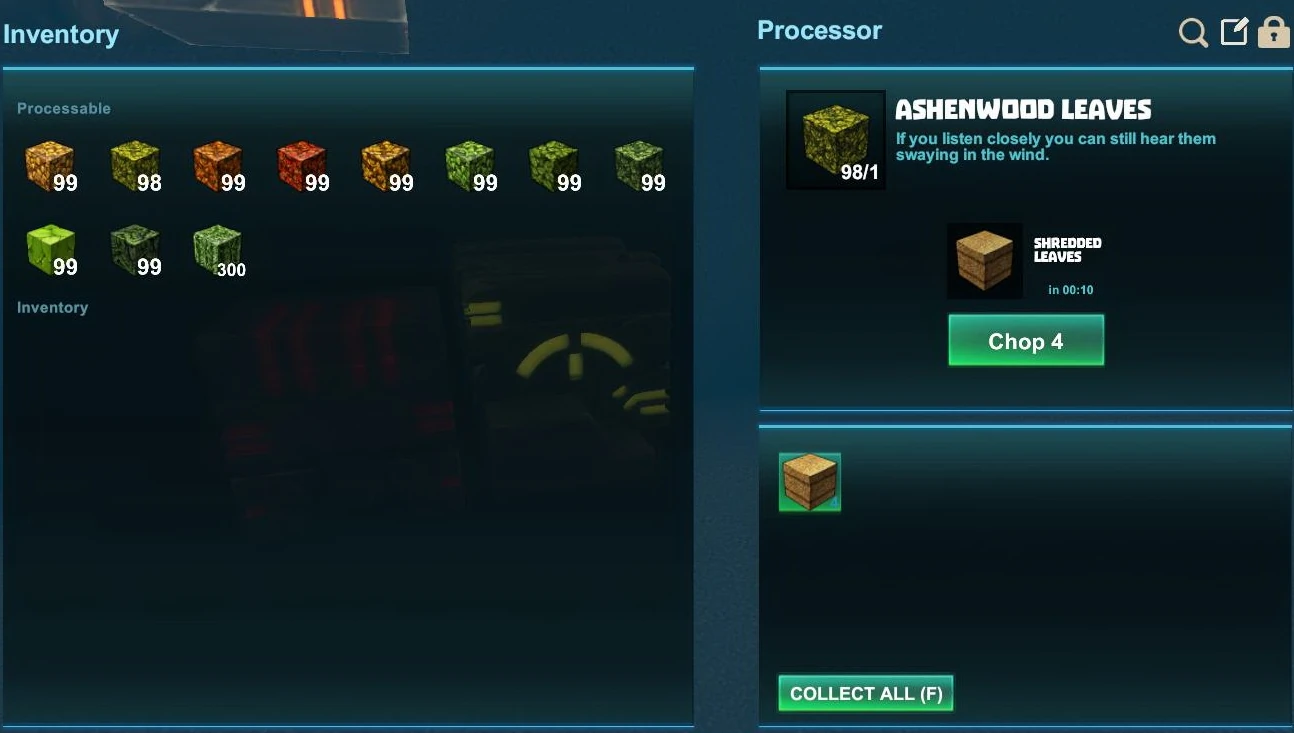This screenshot has height=733, width=1294.
Task: Toggle the processor padlock icon
Action: (1273, 32)
